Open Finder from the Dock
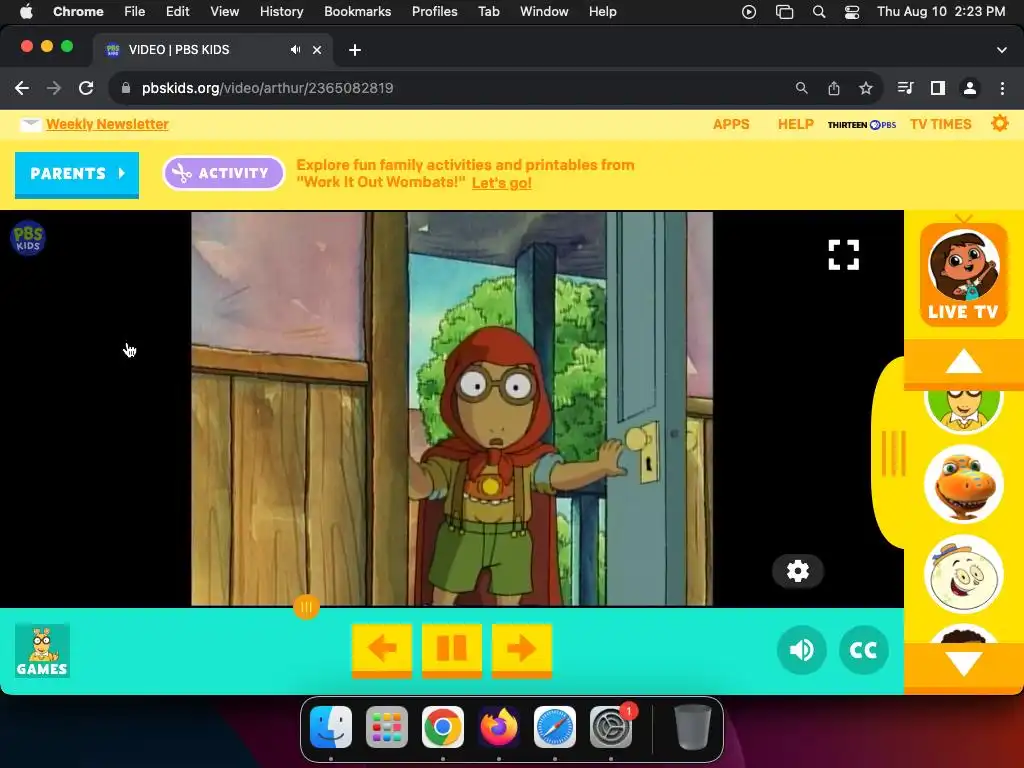The width and height of the screenshot is (1024, 768). tap(330, 727)
